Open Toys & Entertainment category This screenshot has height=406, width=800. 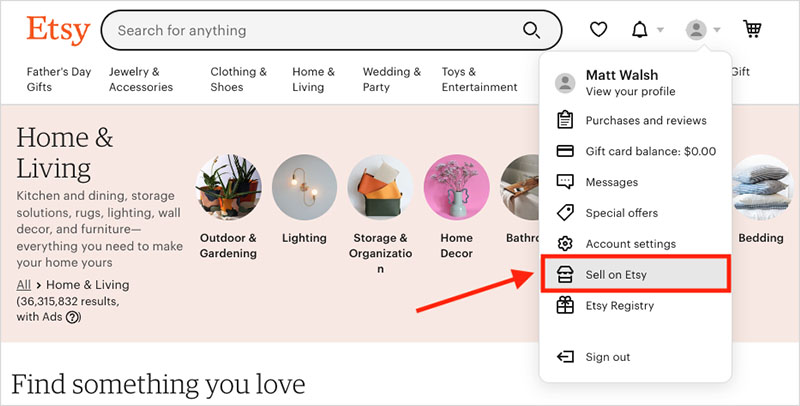480,79
